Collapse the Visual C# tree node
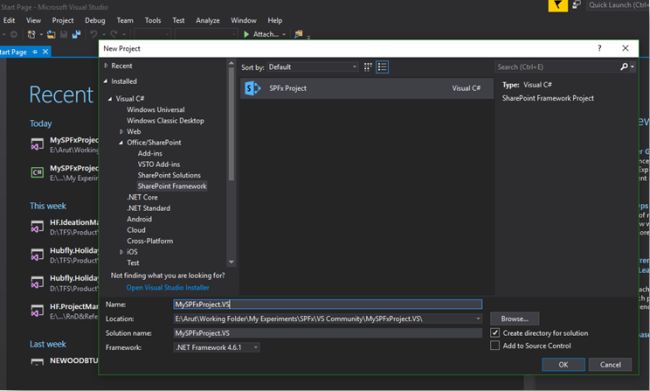The width and height of the screenshot is (650, 391). coord(110,99)
